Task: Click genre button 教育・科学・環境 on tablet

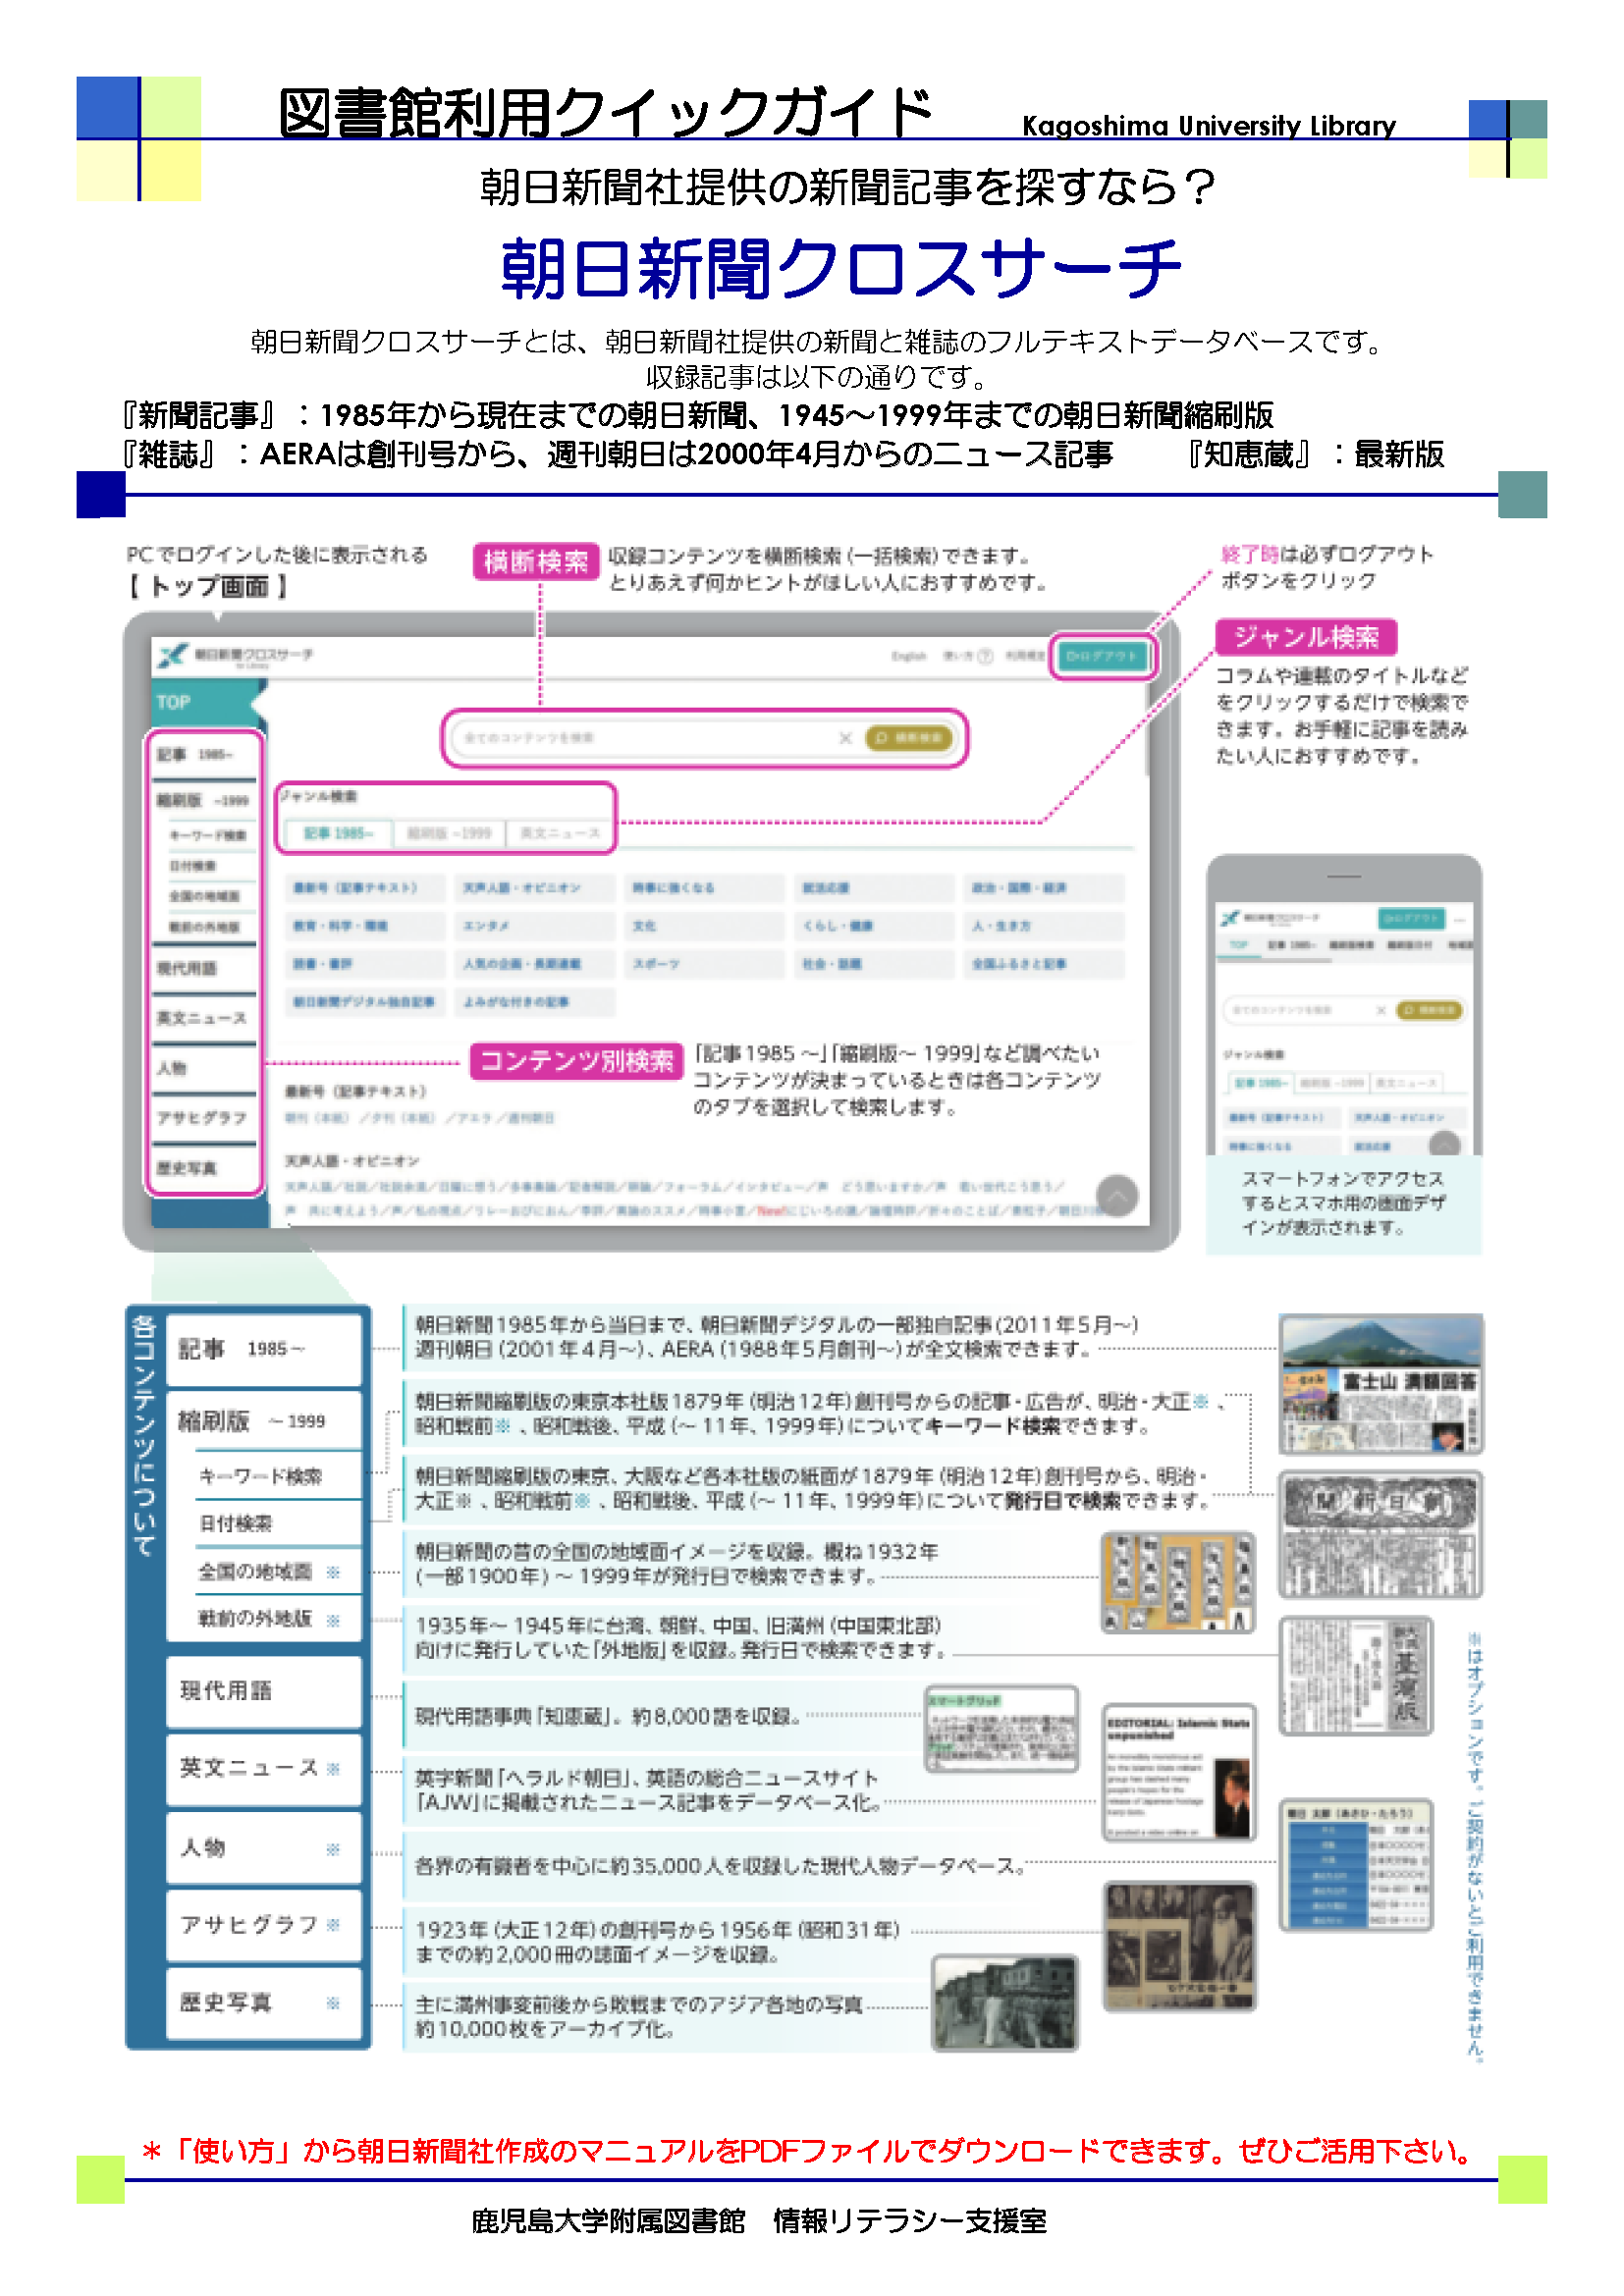Action: coord(365,926)
